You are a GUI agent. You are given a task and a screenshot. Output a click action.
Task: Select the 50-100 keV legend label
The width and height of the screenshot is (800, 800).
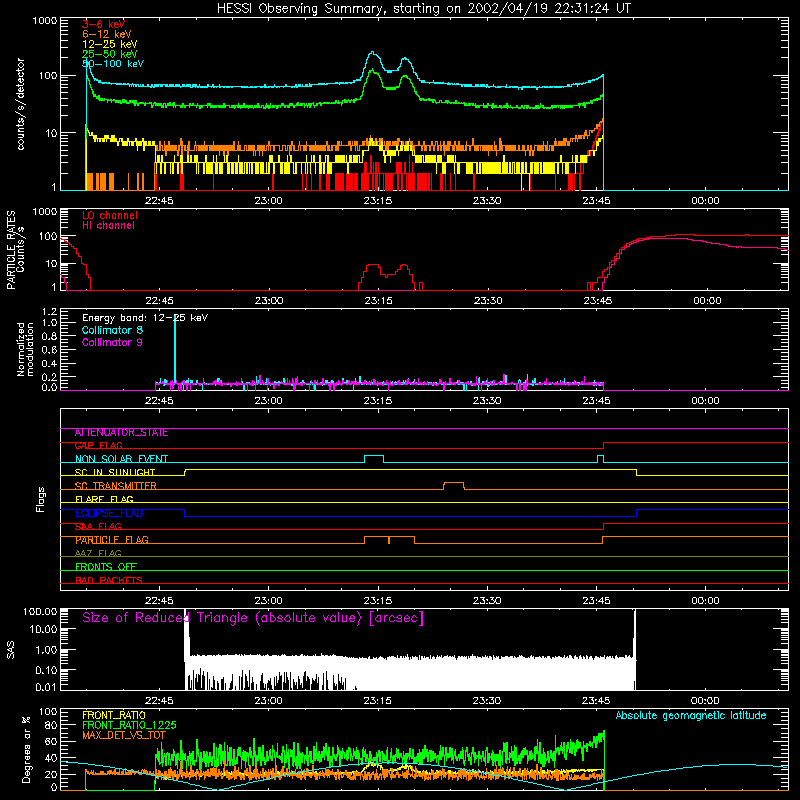[113, 64]
